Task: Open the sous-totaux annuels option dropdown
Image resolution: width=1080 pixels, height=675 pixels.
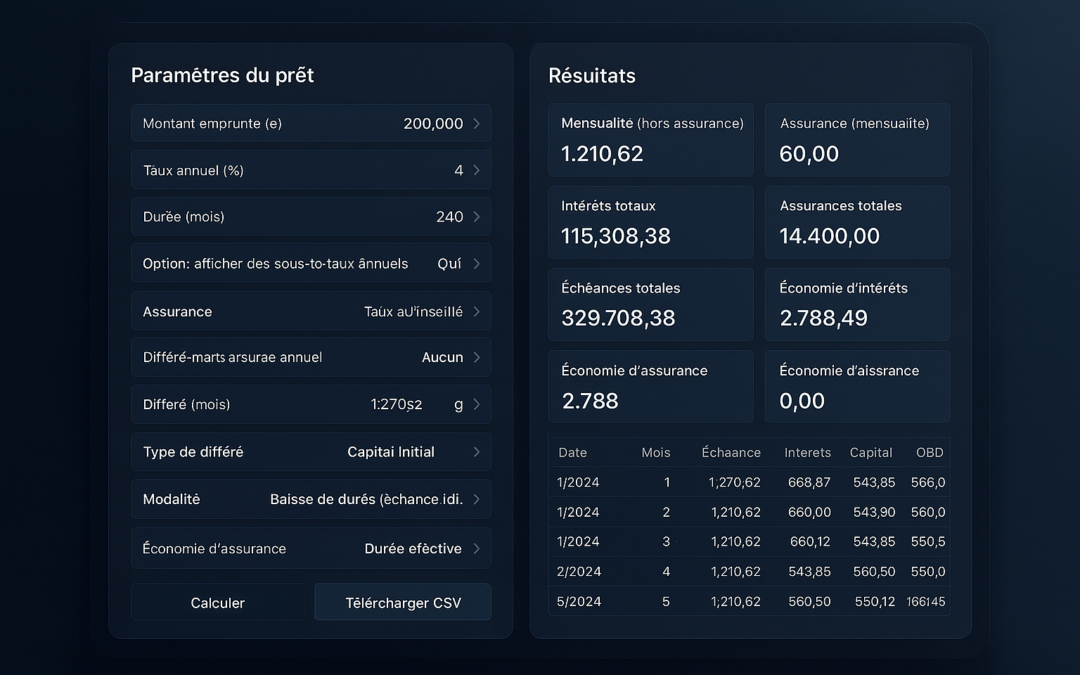Action: 310,263
